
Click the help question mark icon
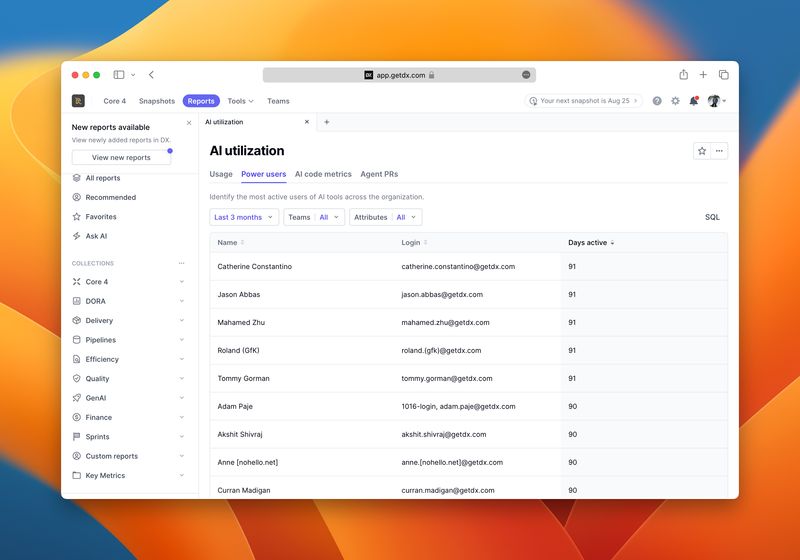pyautogui.click(x=657, y=101)
